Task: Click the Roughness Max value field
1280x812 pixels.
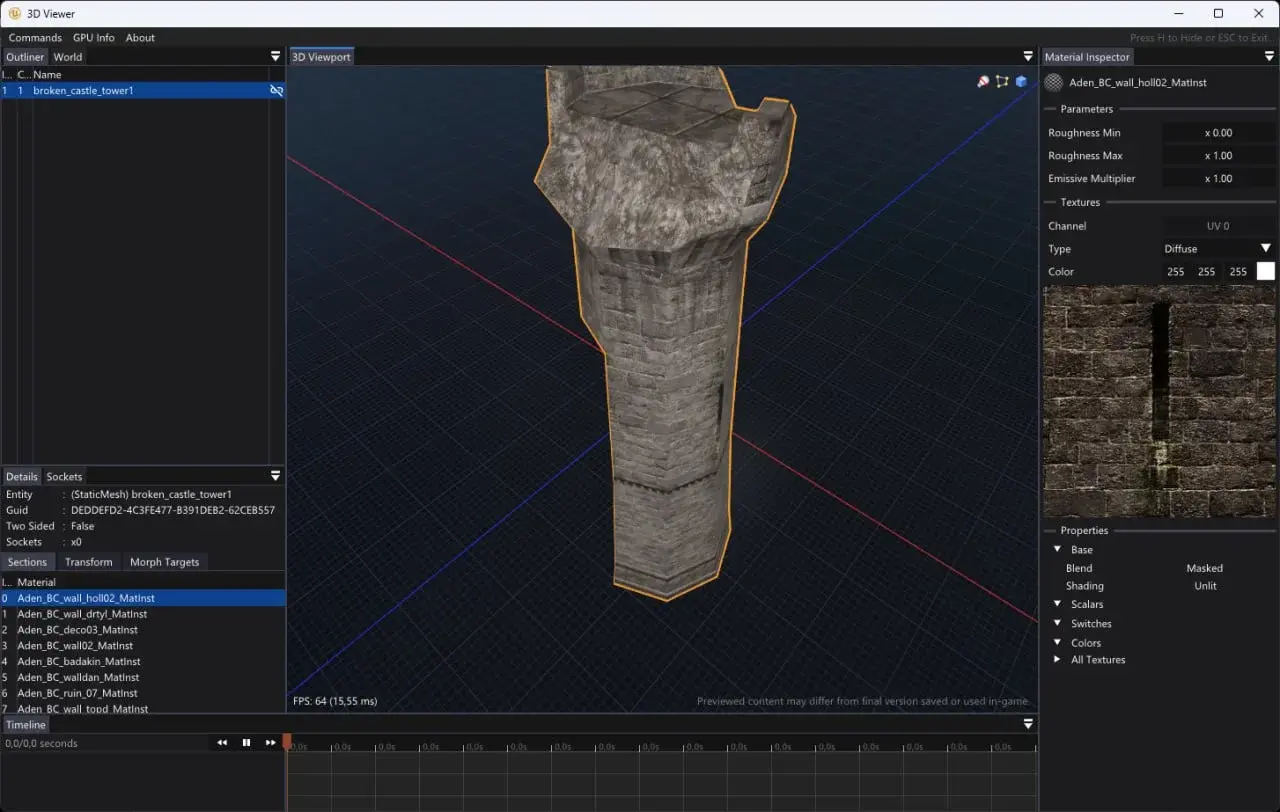Action: 1218,155
